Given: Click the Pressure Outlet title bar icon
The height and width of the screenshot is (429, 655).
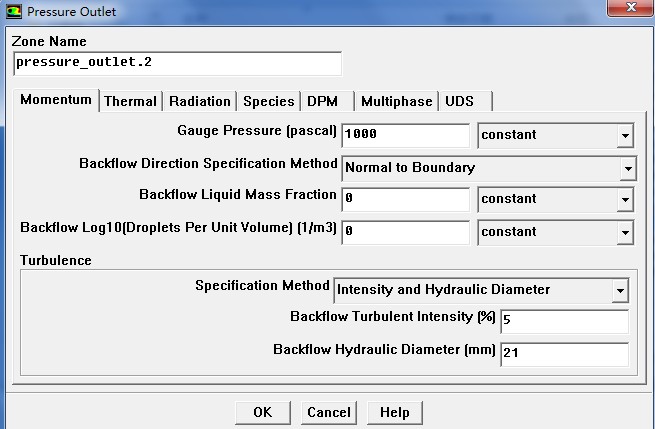Looking at the screenshot, I should pos(13,12).
